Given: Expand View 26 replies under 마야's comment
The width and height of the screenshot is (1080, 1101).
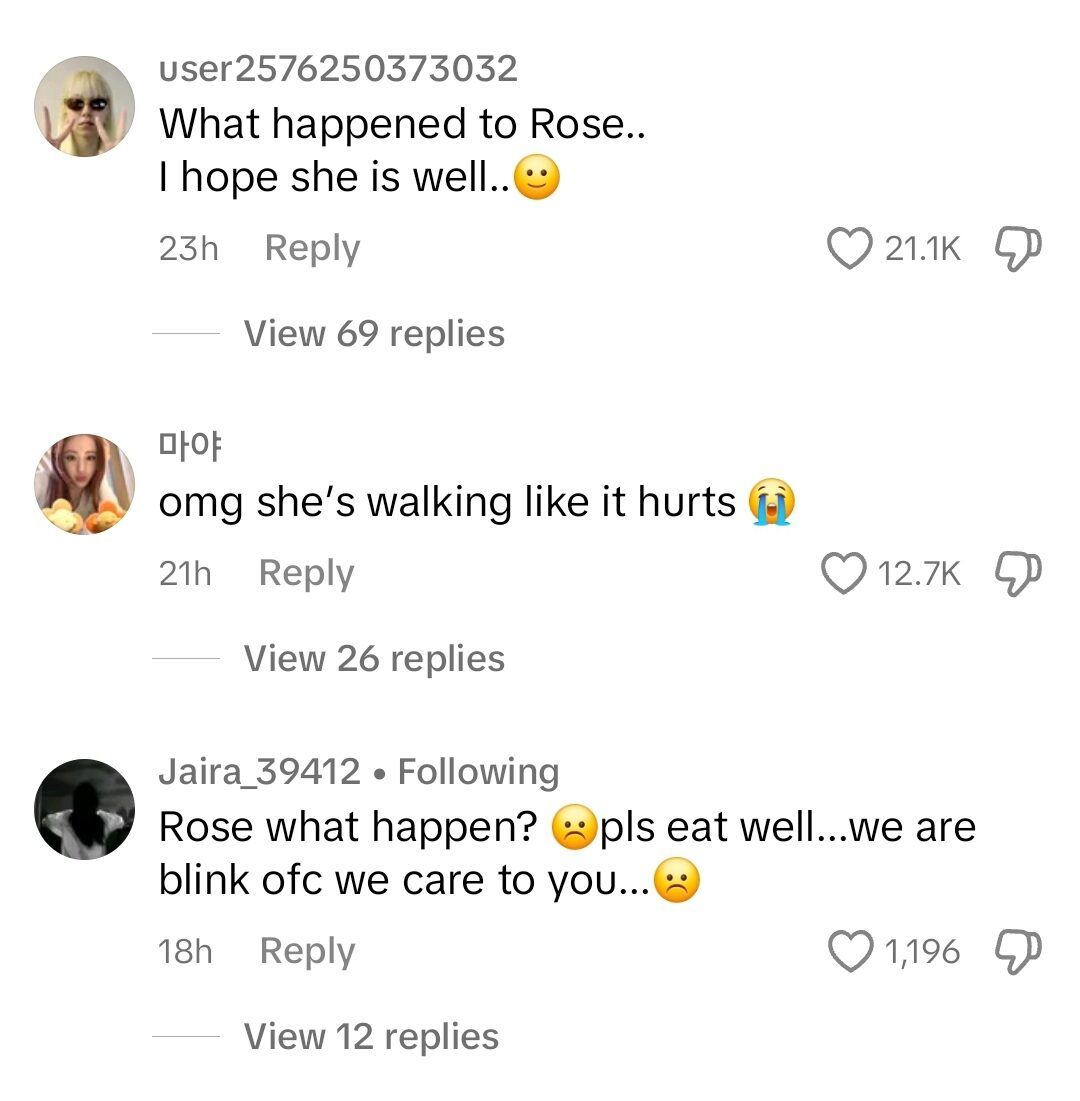Looking at the screenshot, I should point(374,658).
